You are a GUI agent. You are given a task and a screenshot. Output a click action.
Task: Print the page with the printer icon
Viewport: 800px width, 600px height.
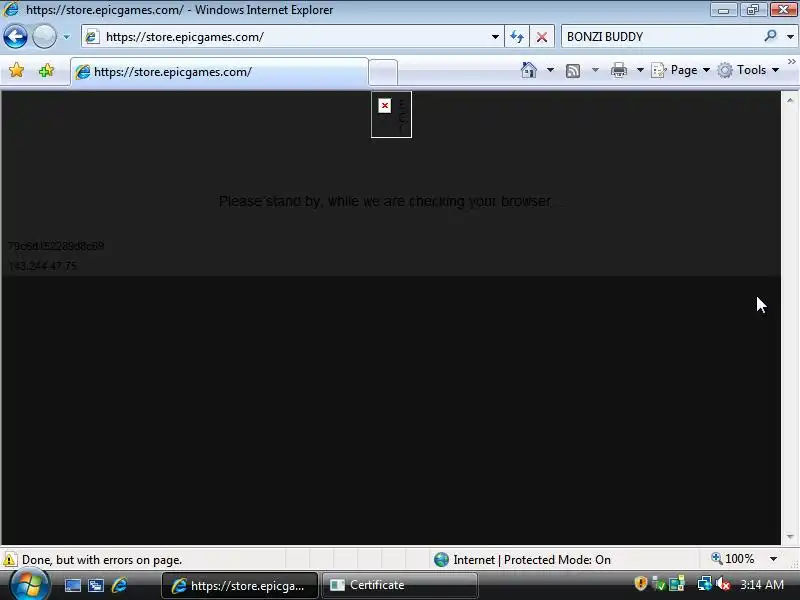619,70
